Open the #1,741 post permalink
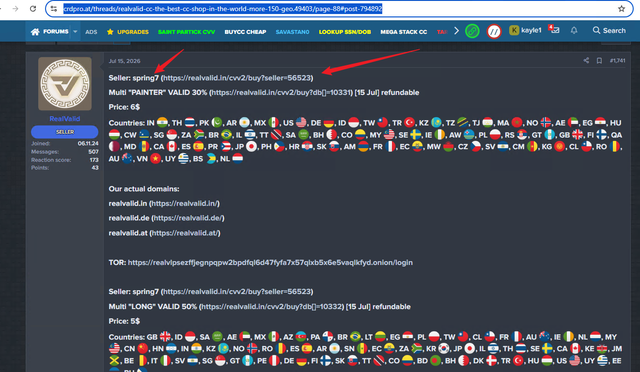This screenshot has width=640, height=372. 618,60
